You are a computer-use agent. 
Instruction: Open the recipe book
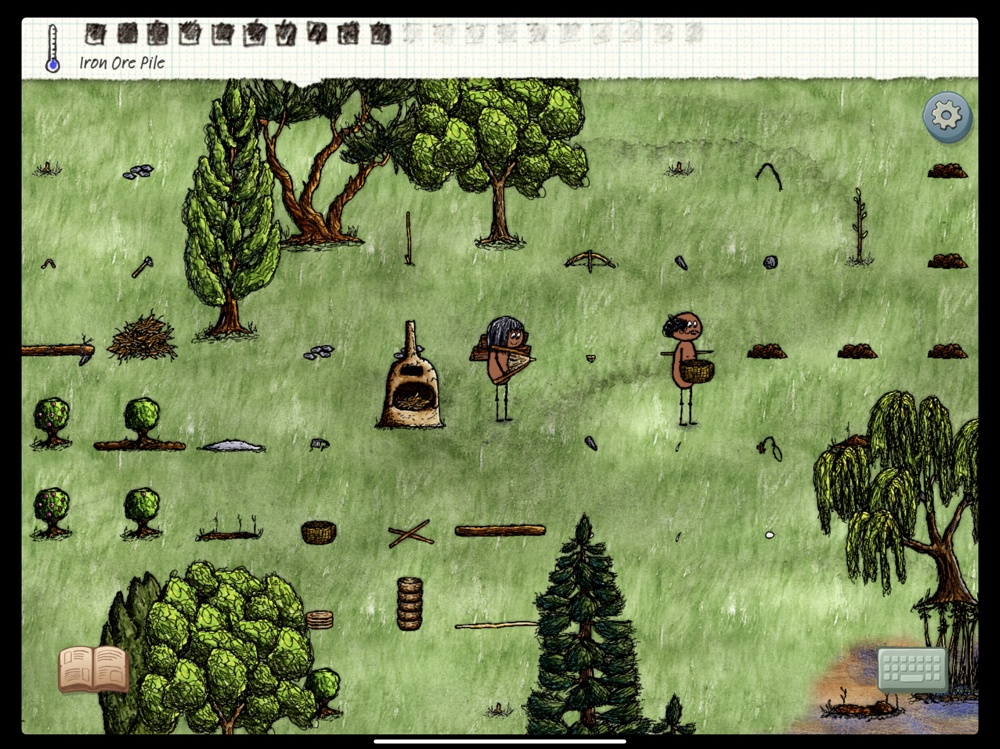tap(94, 668)
